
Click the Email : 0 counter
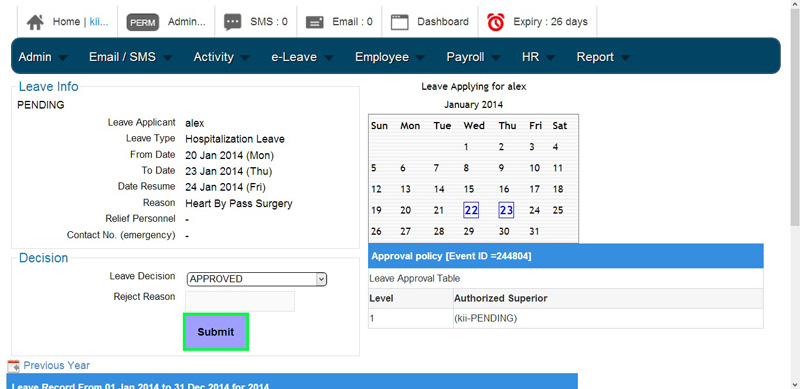click(x=353, y=22)
